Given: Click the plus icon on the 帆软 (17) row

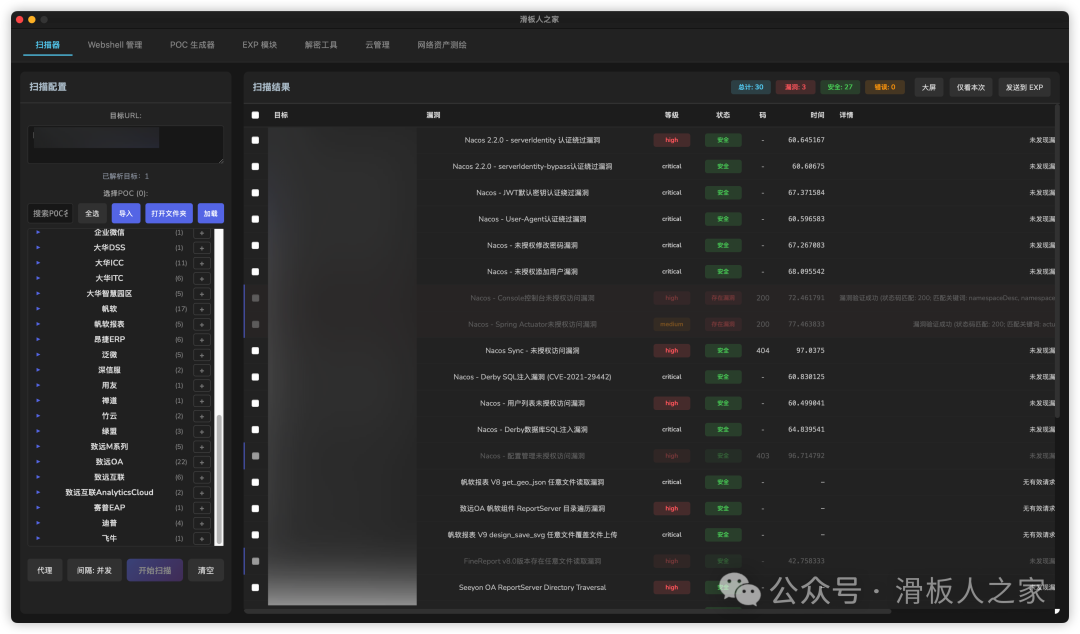Looking at the screenshot, I should [202, 309].
